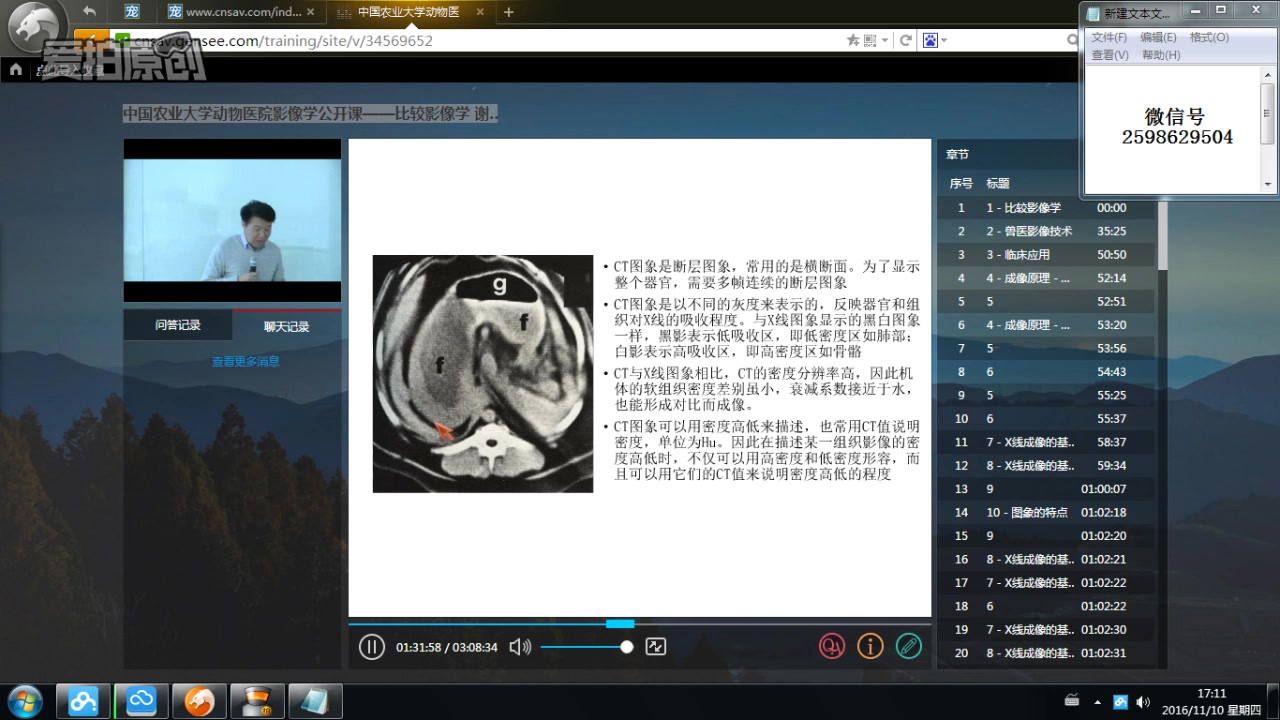Select chapter 6 成像原理 at 53:20
The image size is (1280, 720).
coord(1046,325)
